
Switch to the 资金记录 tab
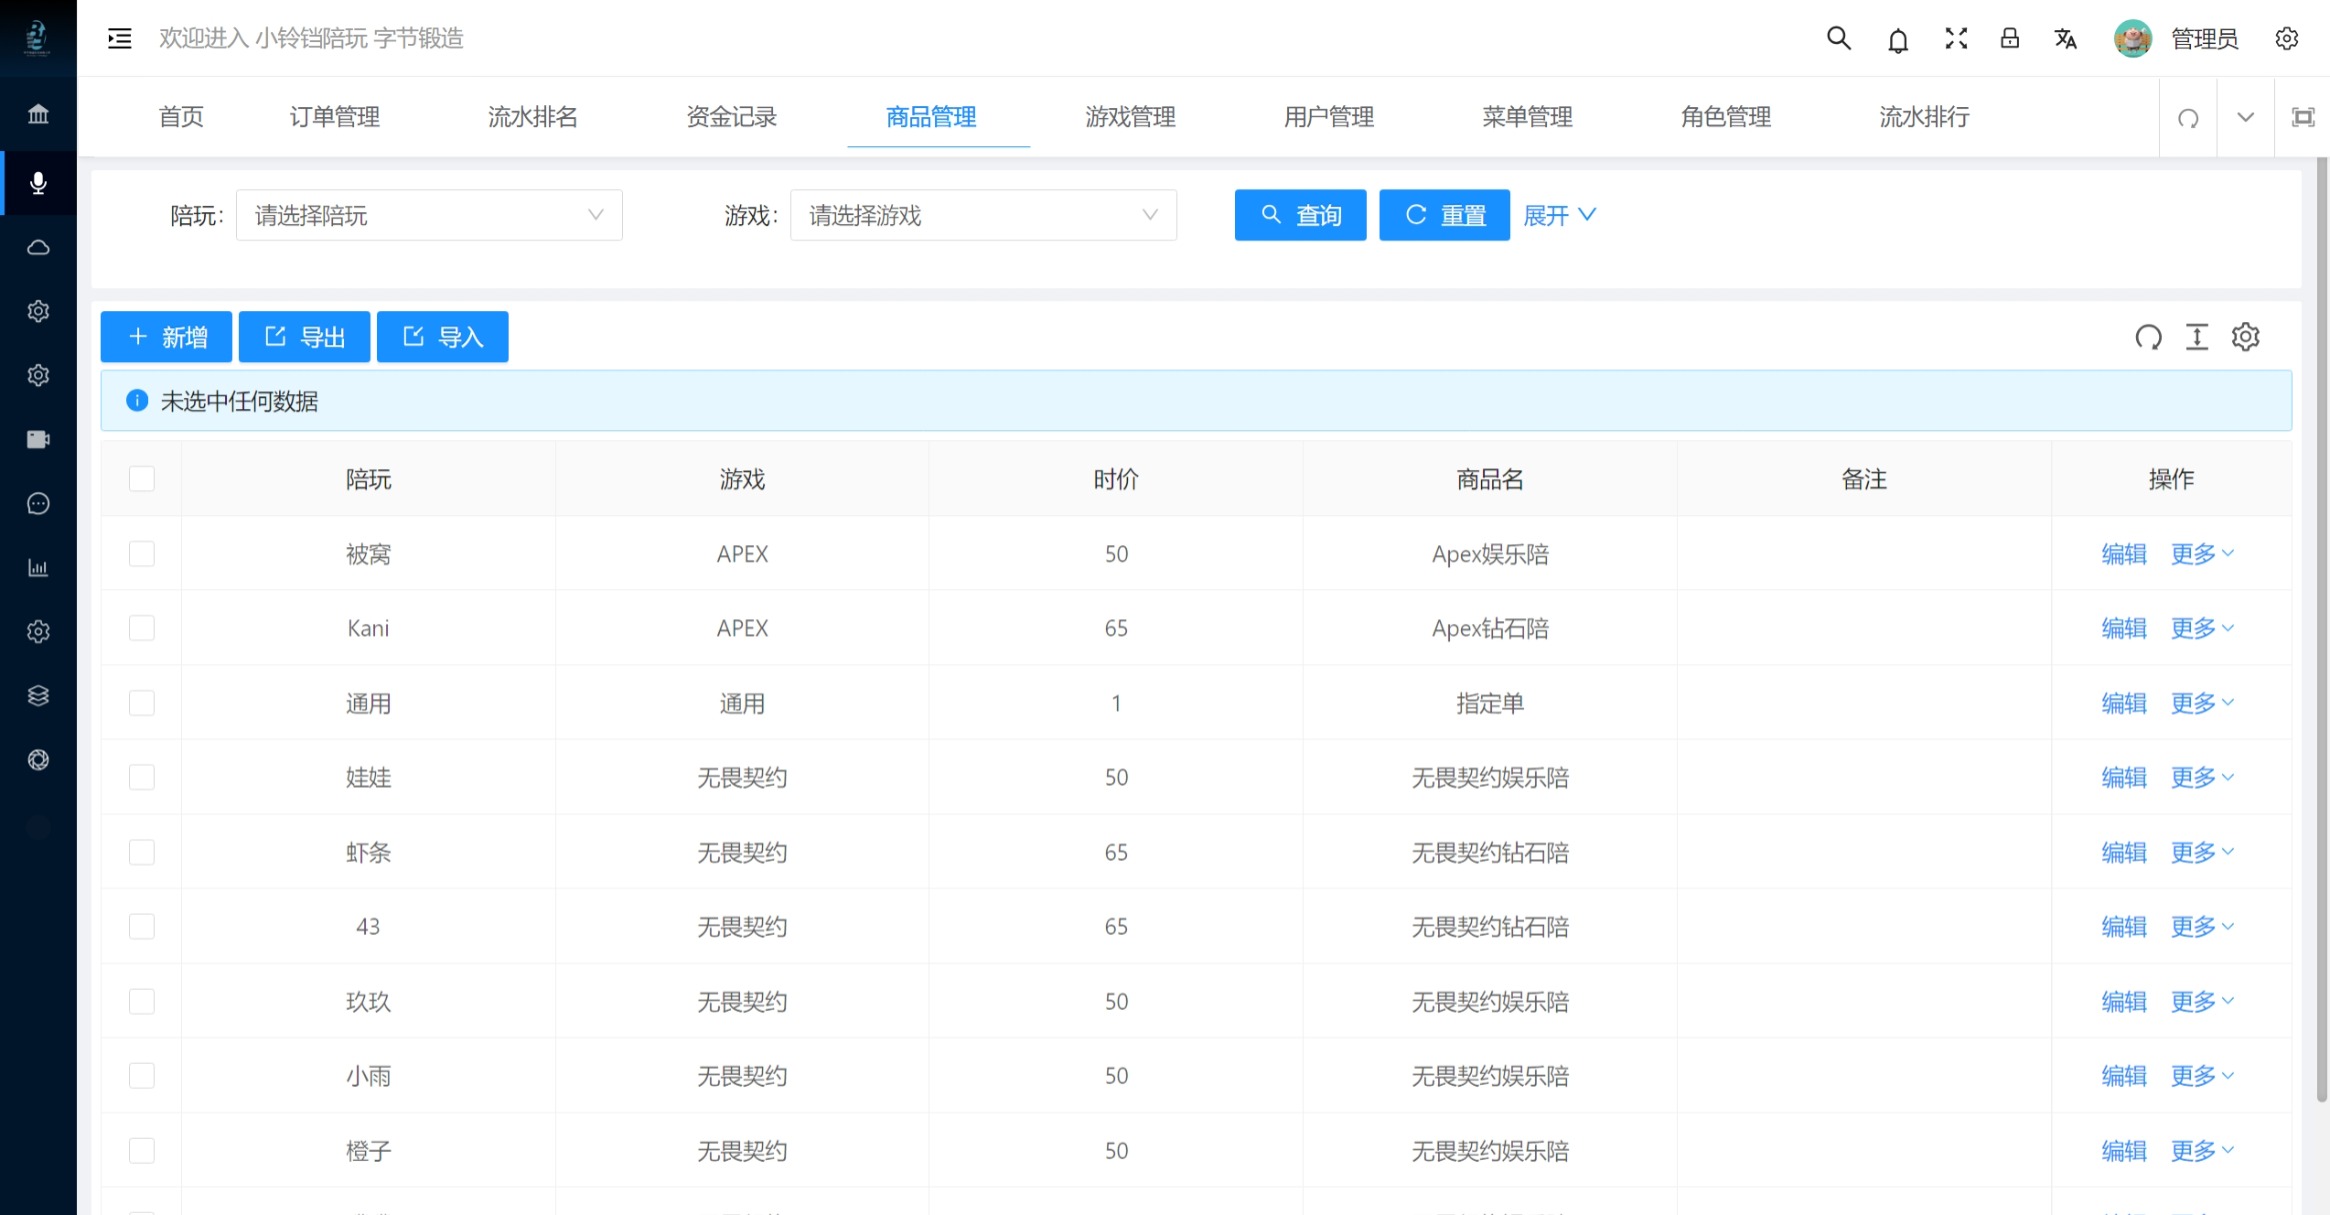click(x=732, y=117)
